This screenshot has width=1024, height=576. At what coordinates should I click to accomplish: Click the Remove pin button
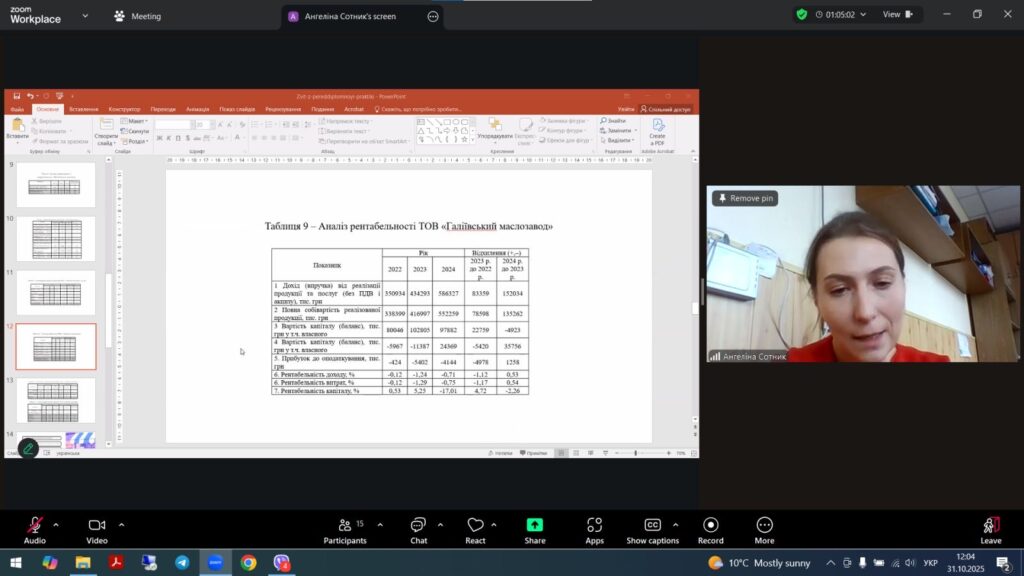pos(744,198)
